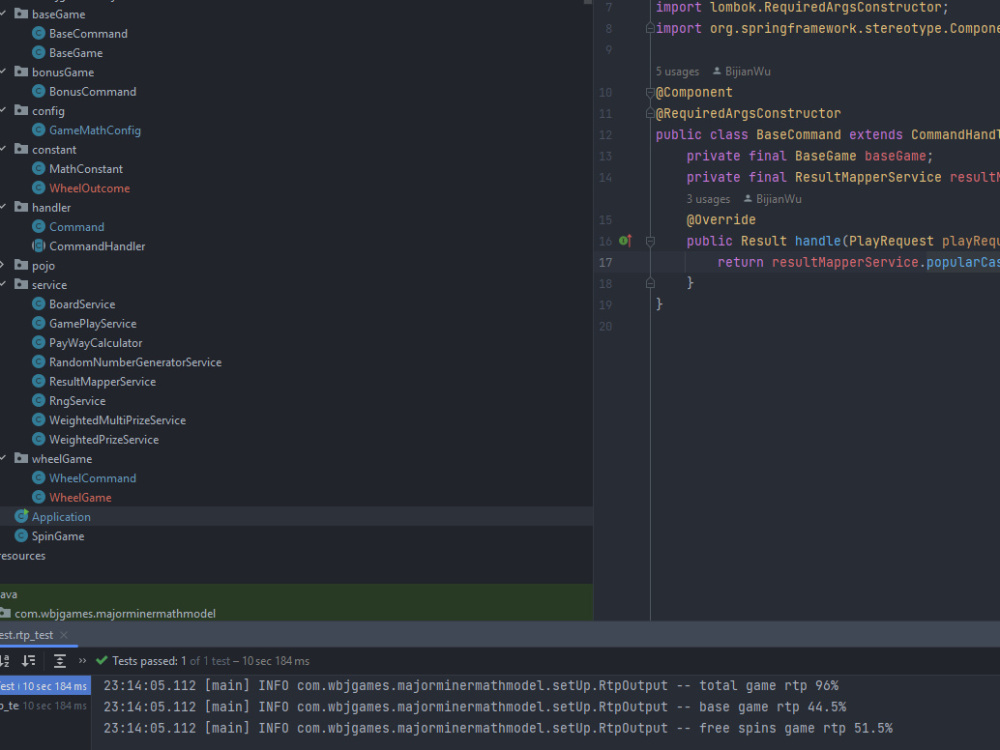Click the green Tests passed checkmark icon
The image size is (1000, 750).
pyautogui.click(x=101, y=661)
